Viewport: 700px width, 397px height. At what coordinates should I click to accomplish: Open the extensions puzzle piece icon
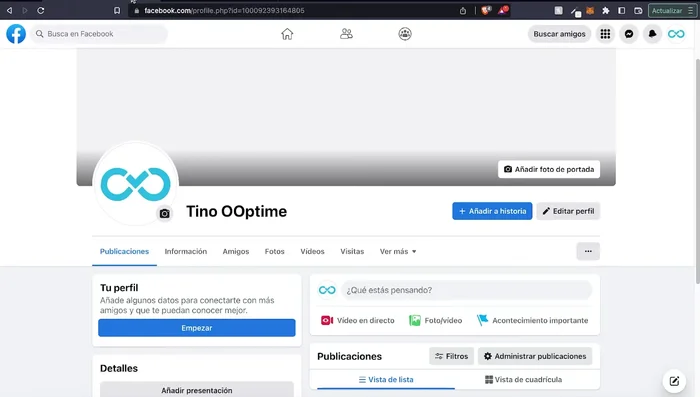coord(606,10)
